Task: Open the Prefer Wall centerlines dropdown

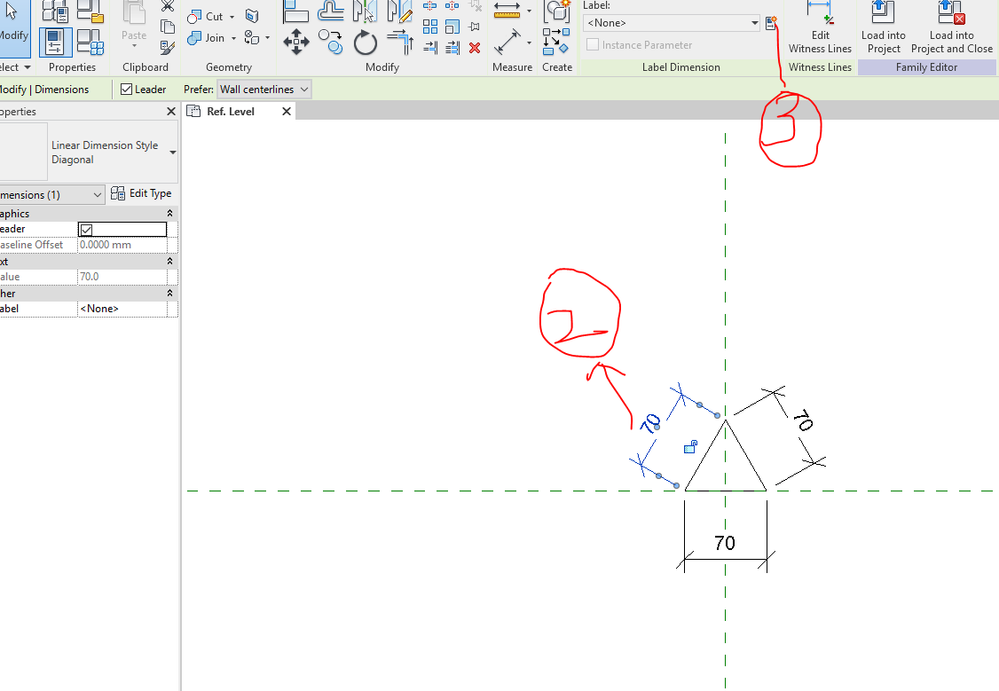Action: [x=264, y=89]
